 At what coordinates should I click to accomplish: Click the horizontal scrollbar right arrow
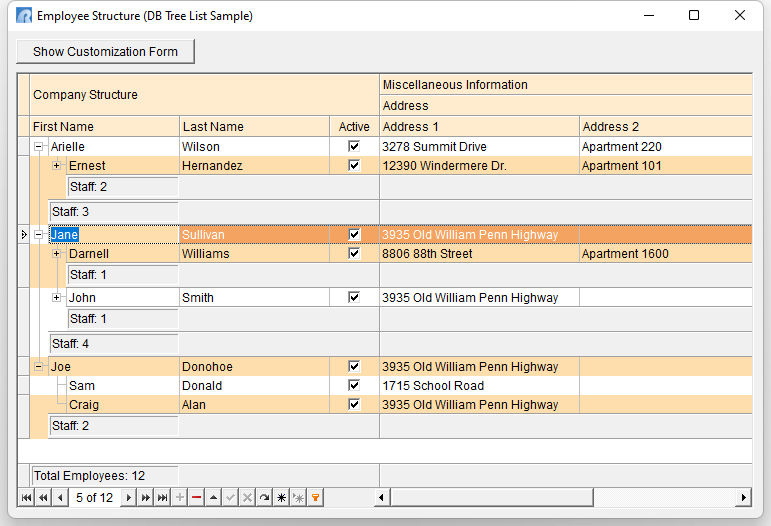[744, 497]
